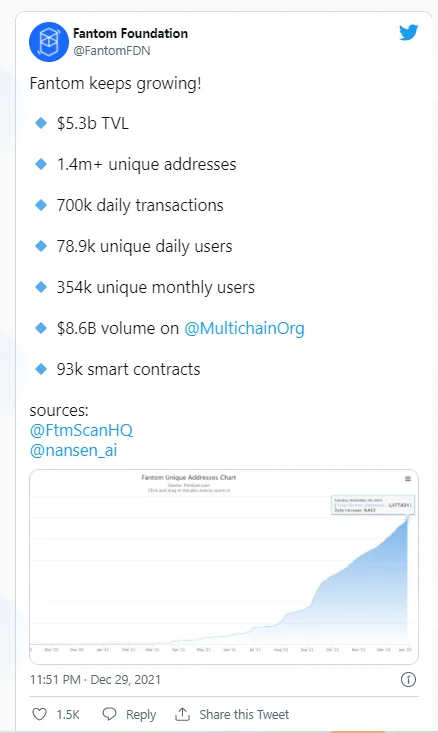Click the Fantom Foundation account name
Viewport: 438px width, 733px height.
click(130, 33)
